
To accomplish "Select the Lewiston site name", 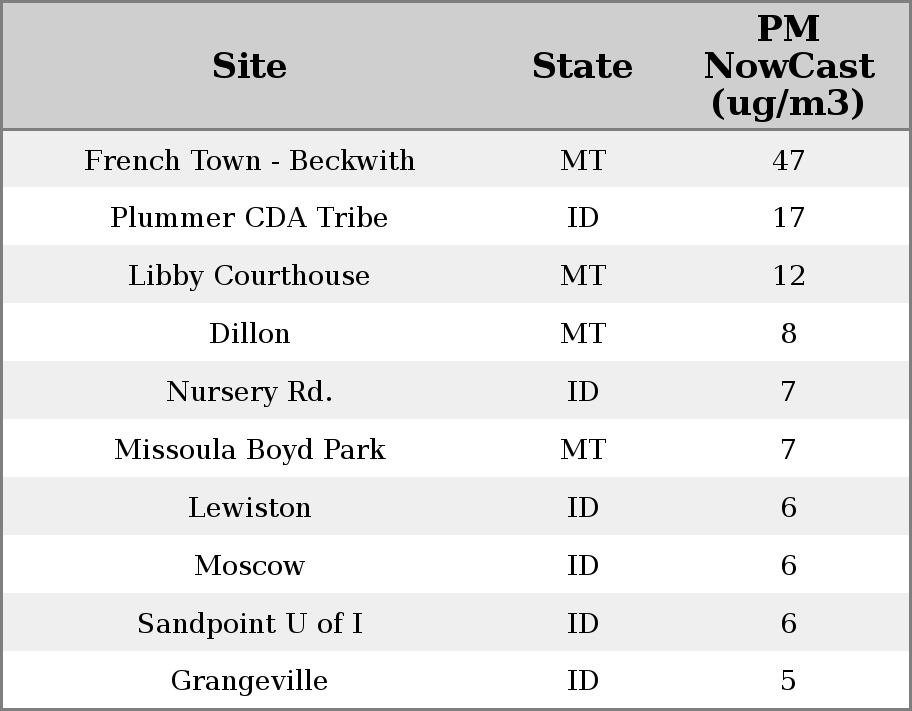I will pyautogui.click(x=249, y=508).
